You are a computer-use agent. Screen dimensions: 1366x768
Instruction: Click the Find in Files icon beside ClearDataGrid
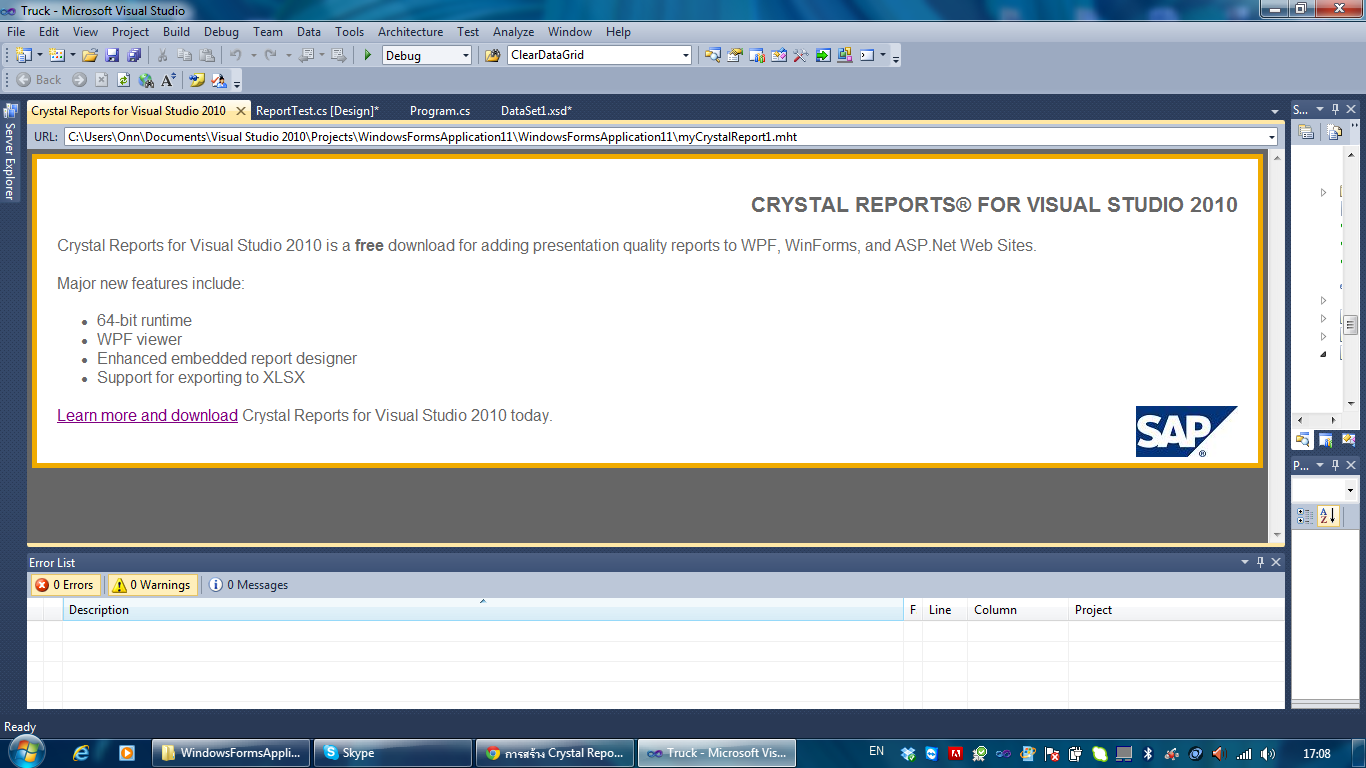point(492,56)
